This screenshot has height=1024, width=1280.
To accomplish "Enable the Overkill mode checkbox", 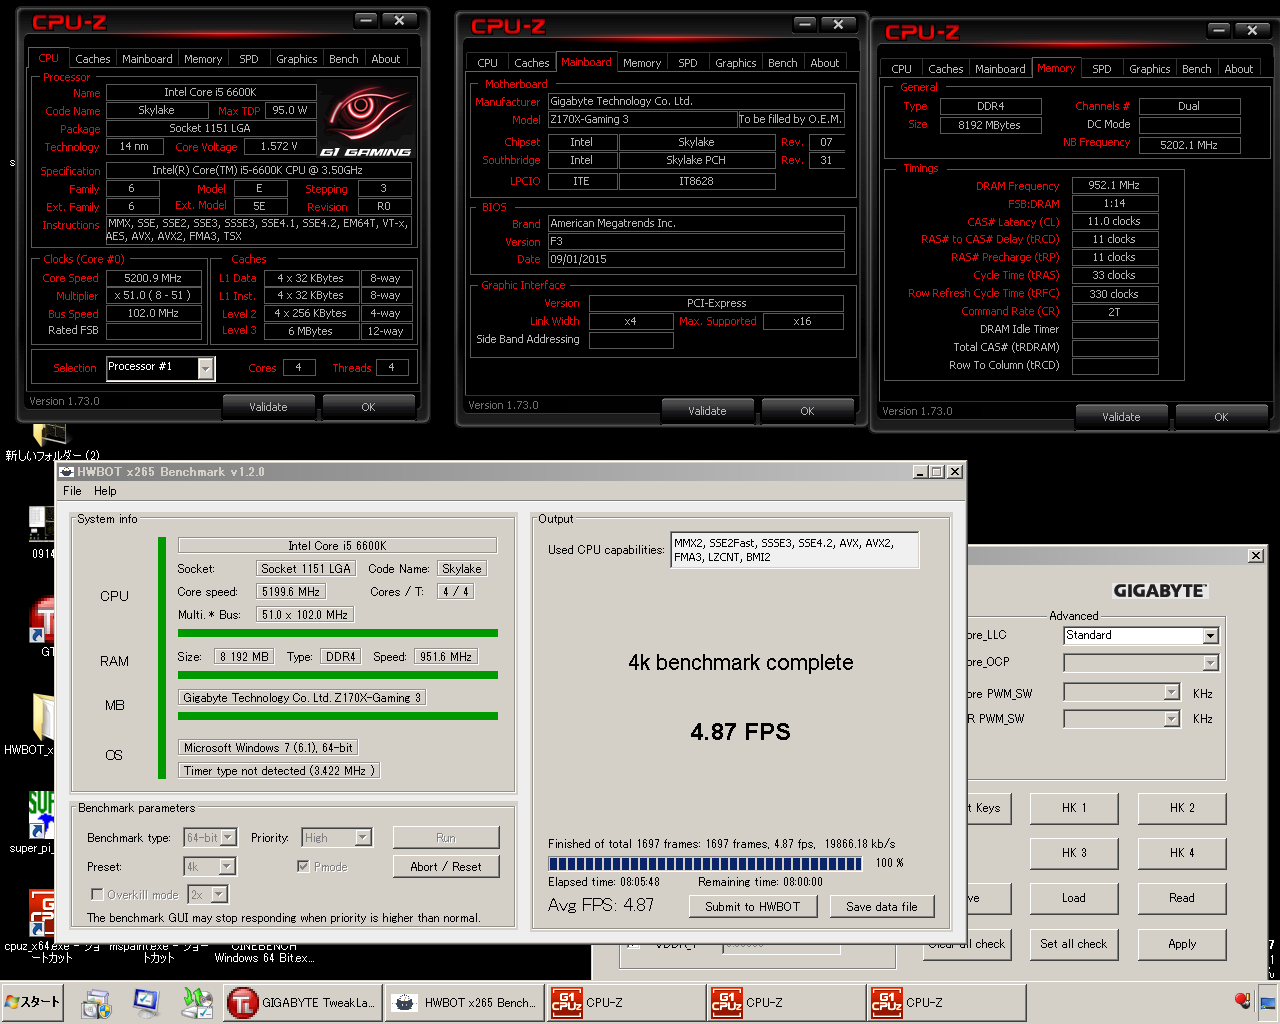I will point(97,894).
